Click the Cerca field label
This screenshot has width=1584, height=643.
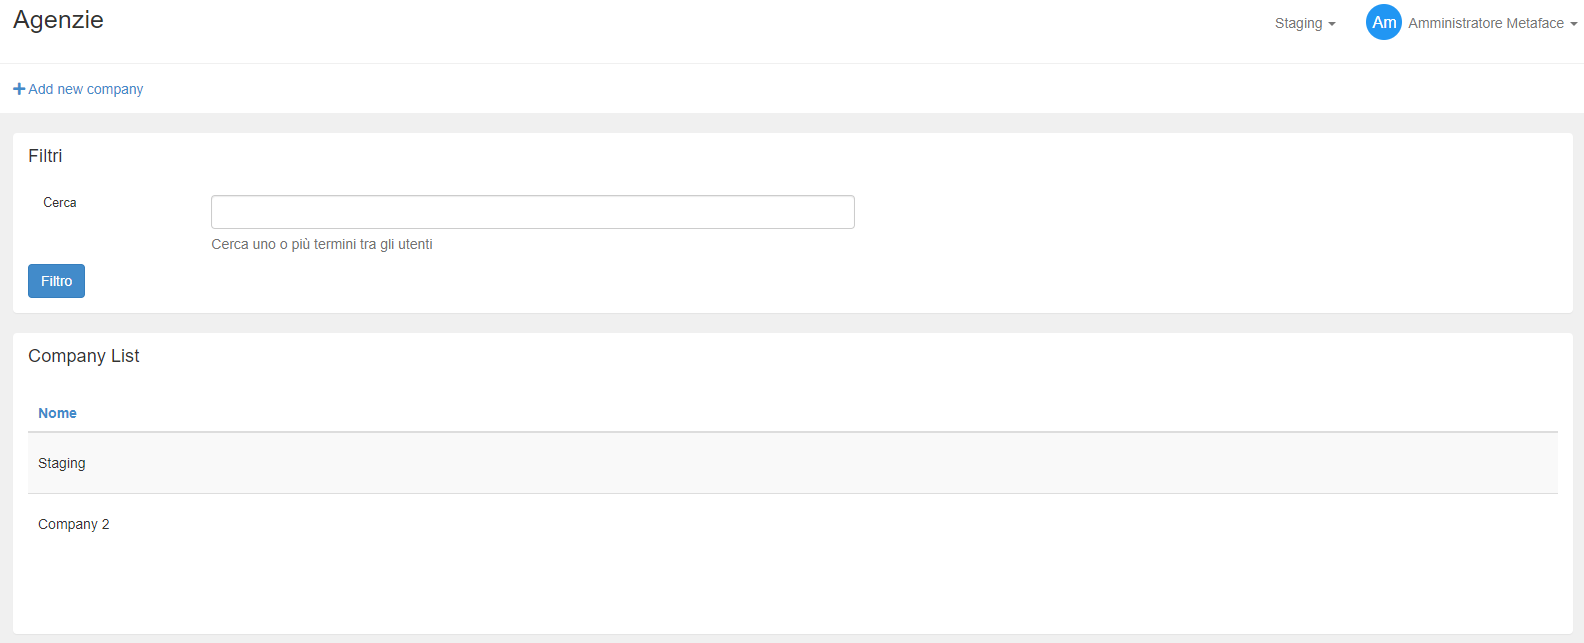click(59, 203)
